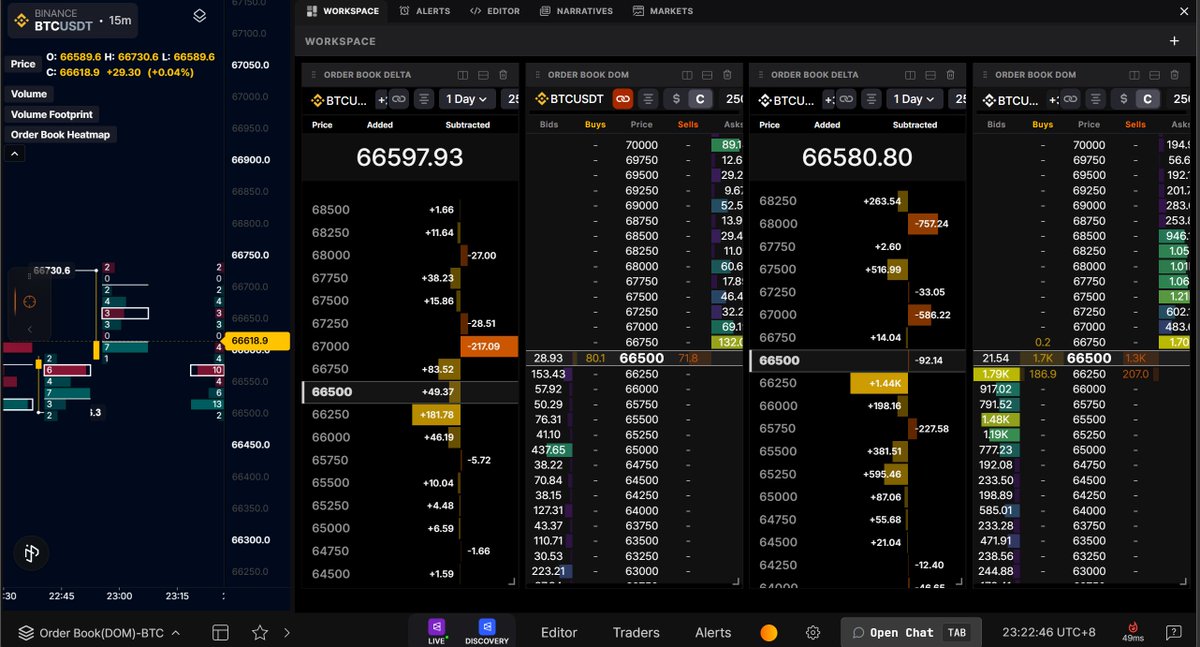Image resolution: width=1200 pixels, height=647 pixels.
Task: Open Alerts in the bottom bar
Action: 713,632
